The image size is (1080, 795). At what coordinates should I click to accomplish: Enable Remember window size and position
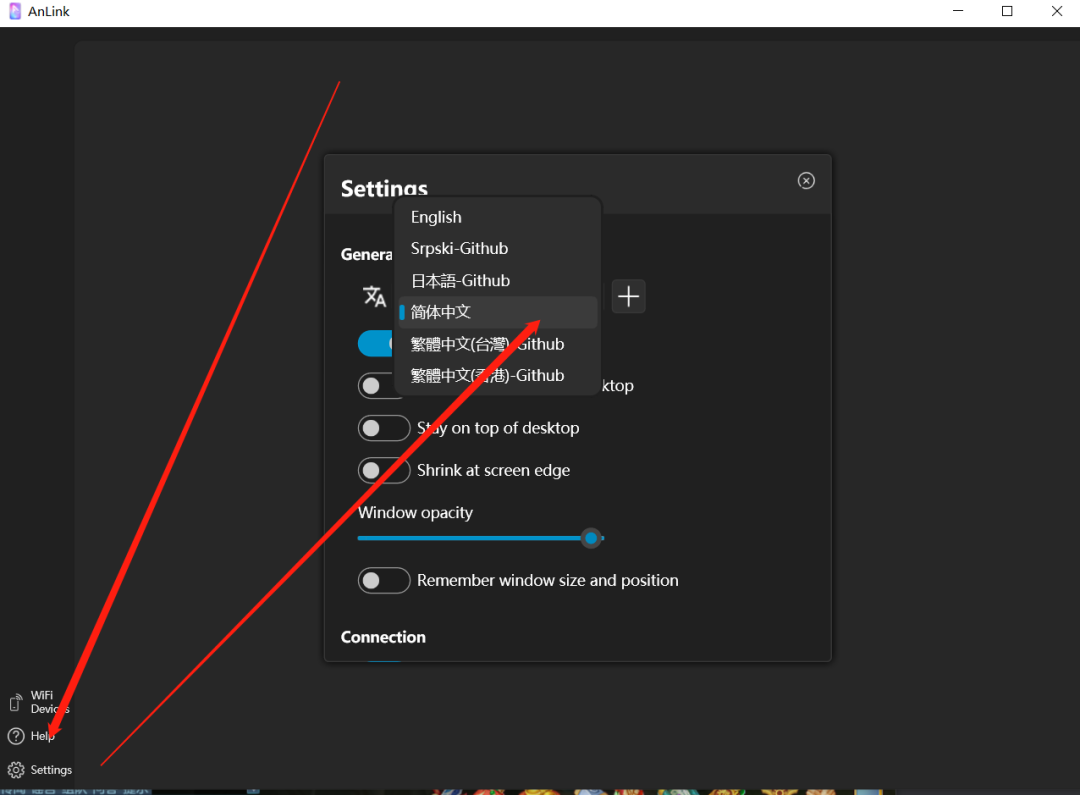[x=384, y=581]
